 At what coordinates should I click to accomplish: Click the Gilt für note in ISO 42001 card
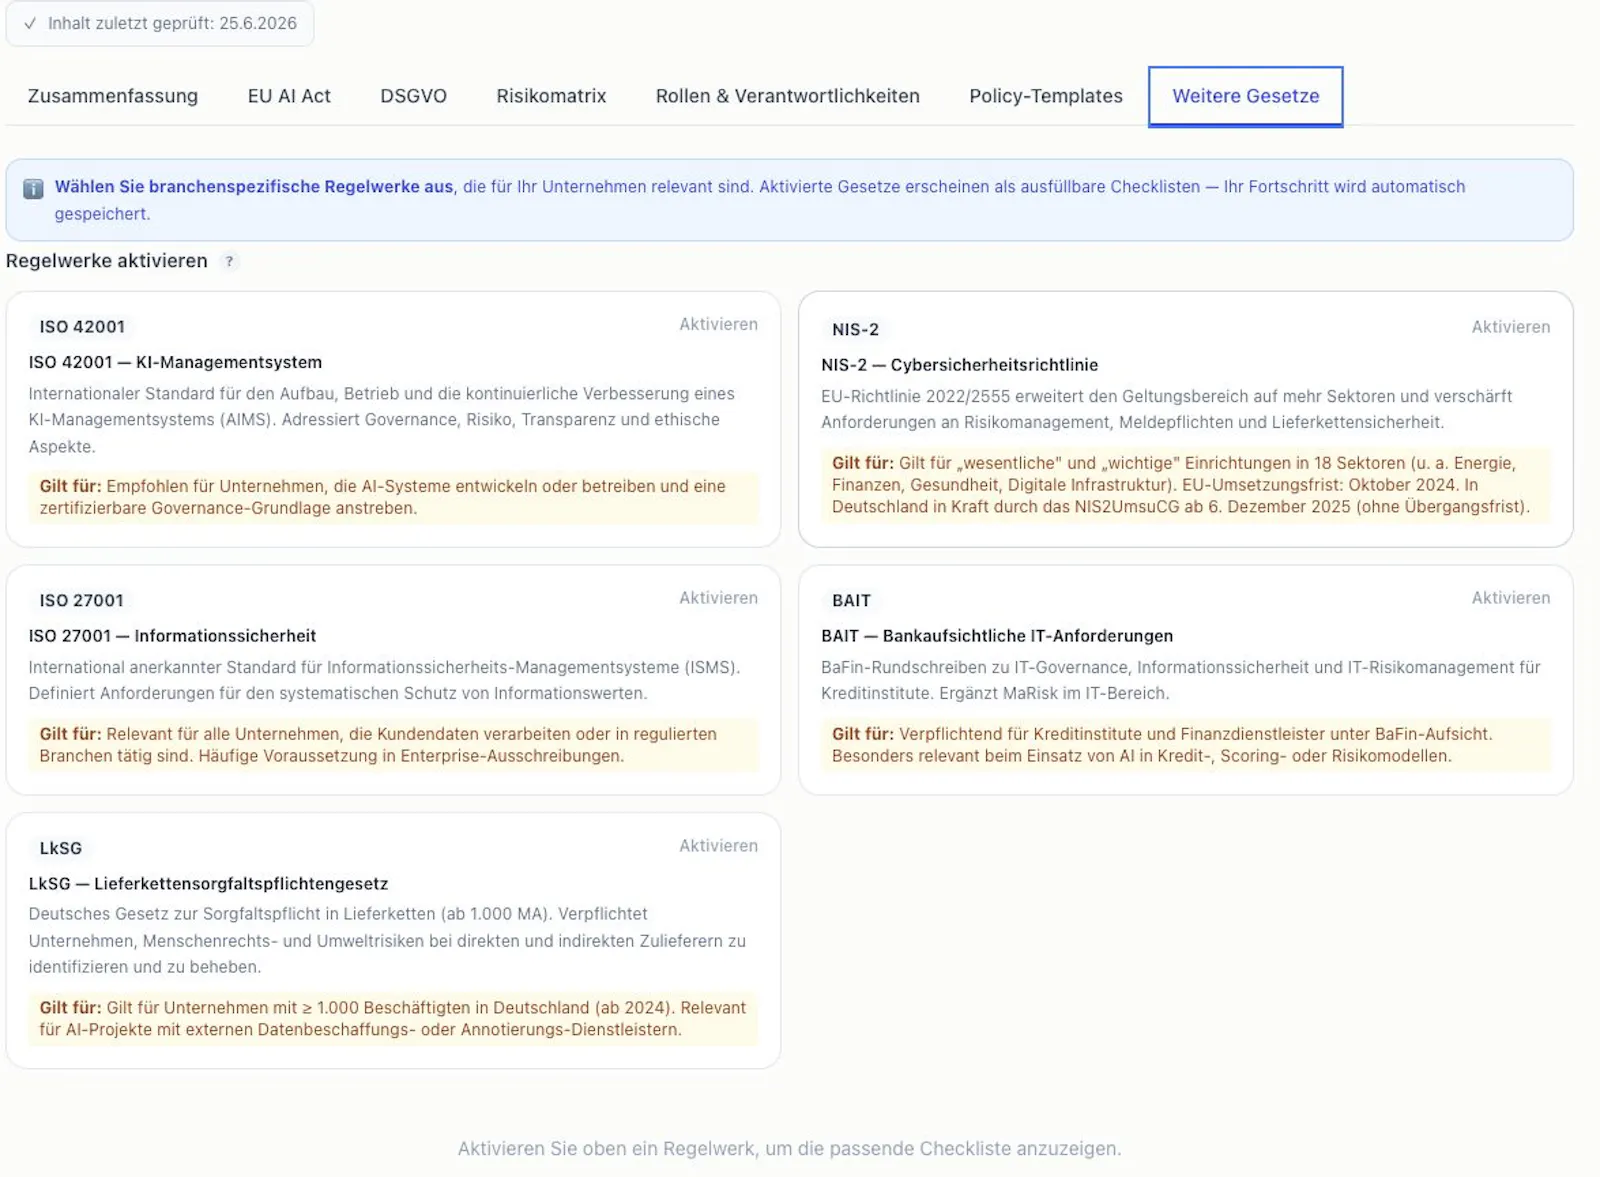pos(393,497)
